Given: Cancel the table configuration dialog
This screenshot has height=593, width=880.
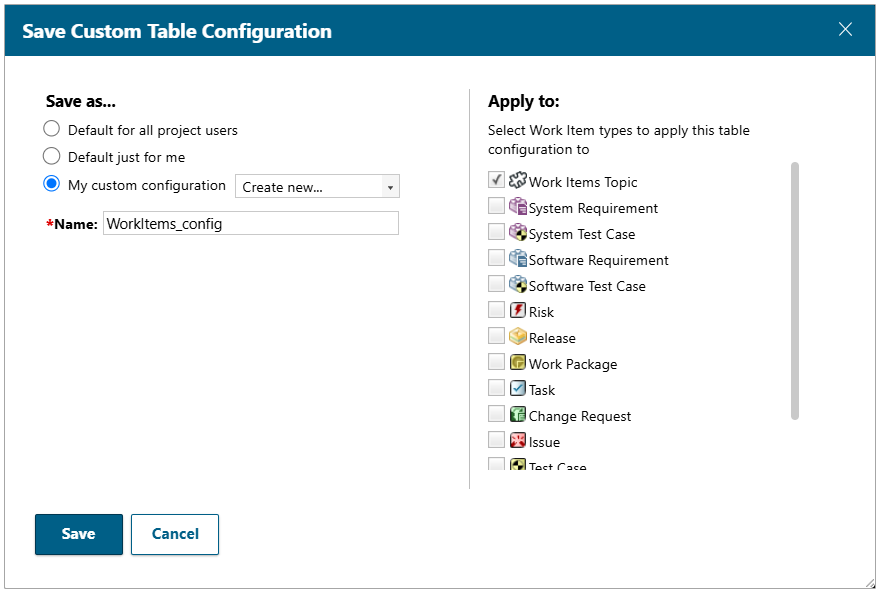Looking at the screenshot, I should pos(175,534).
